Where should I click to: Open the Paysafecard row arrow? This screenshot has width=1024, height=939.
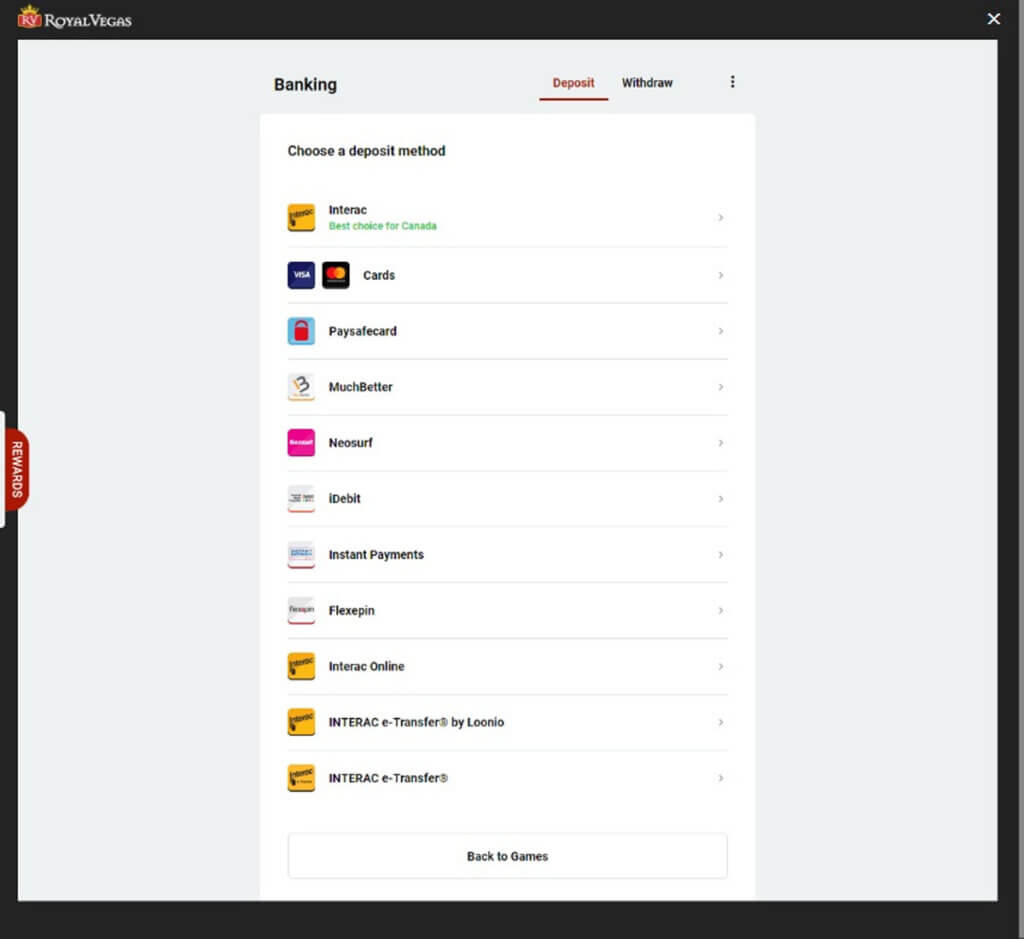(720, 331)
